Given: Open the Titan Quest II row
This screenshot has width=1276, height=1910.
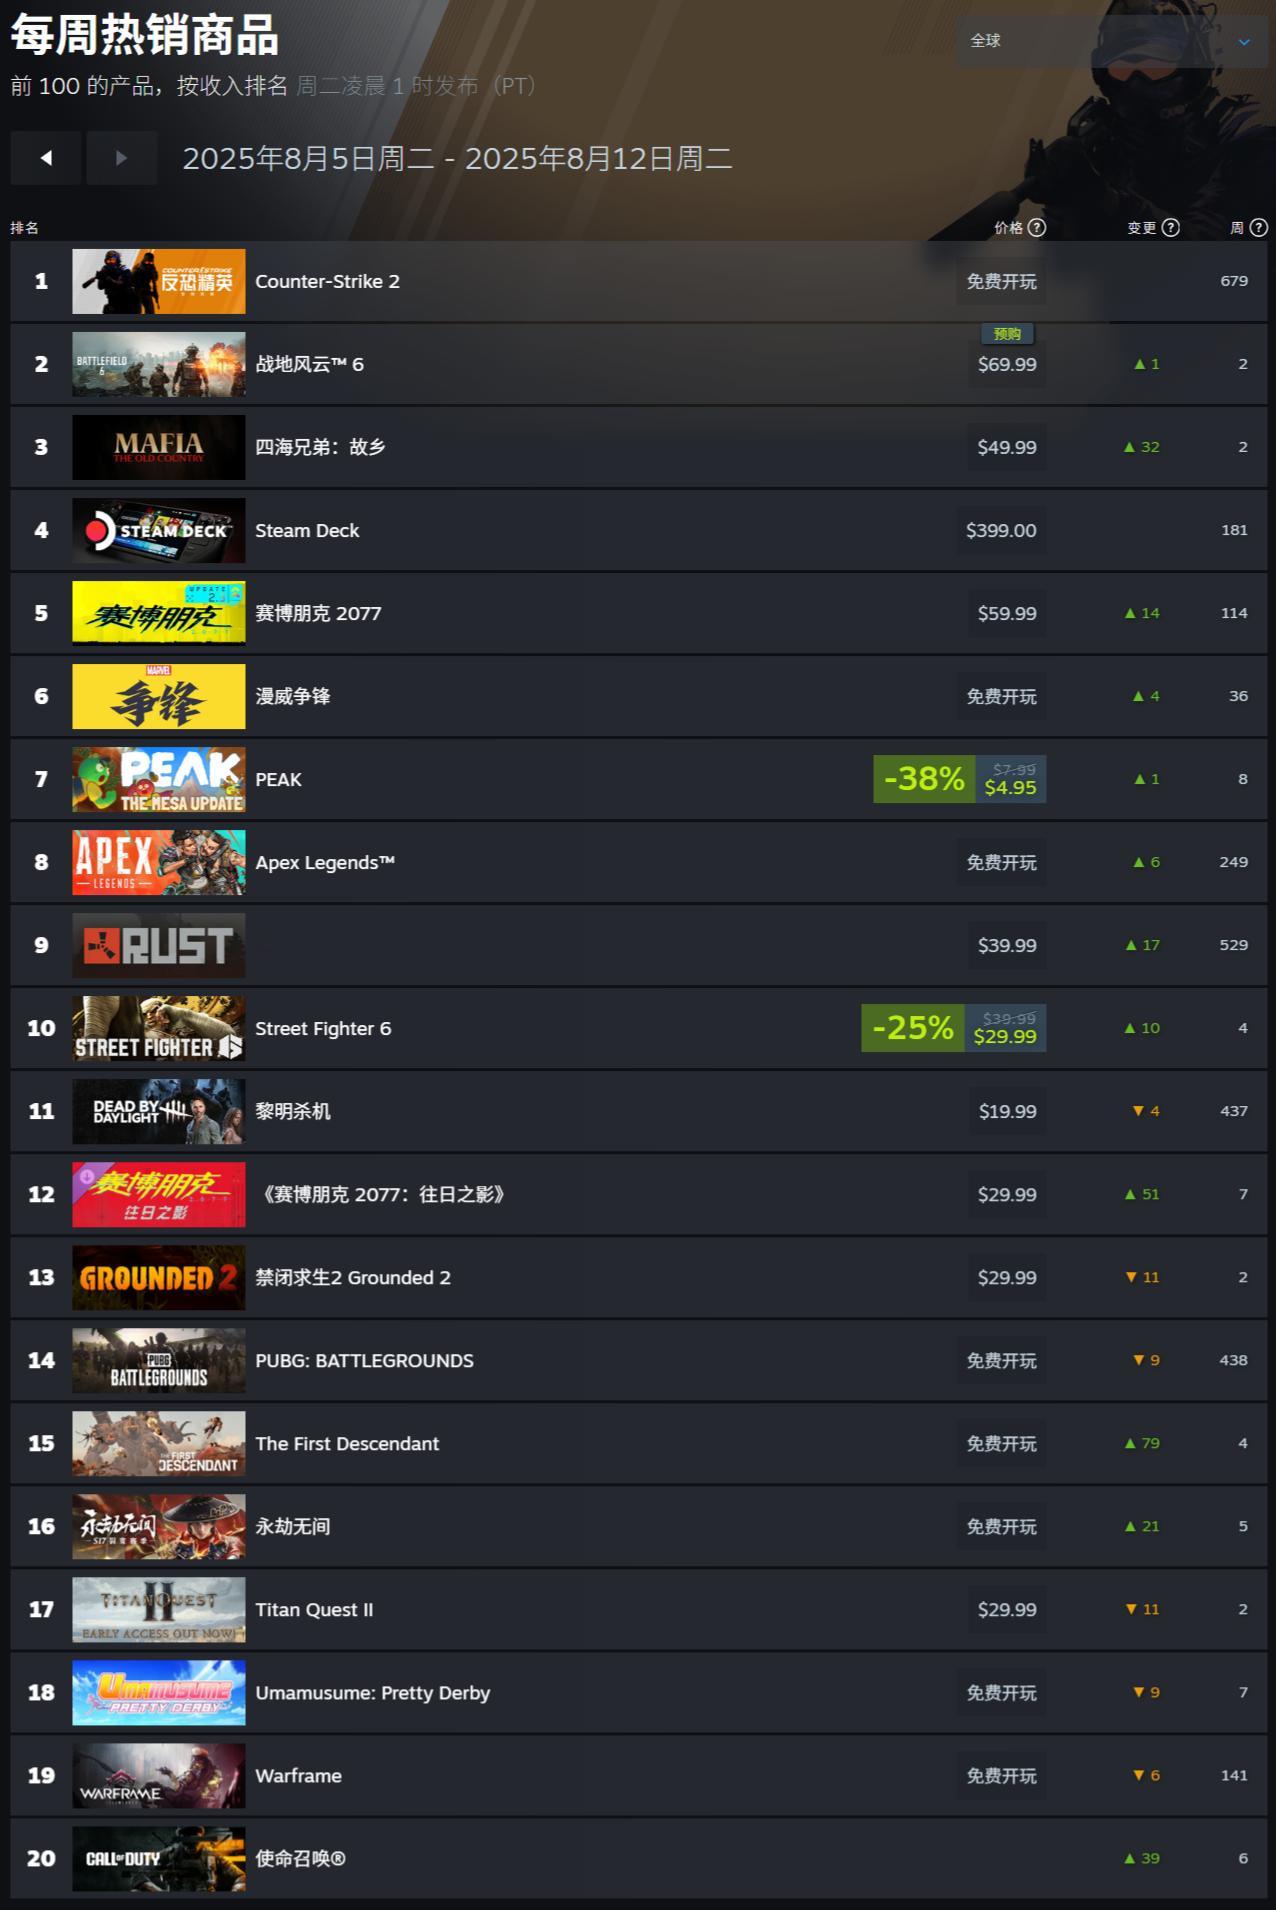Looking at the screenshot, I should (x=638, y=1609).
